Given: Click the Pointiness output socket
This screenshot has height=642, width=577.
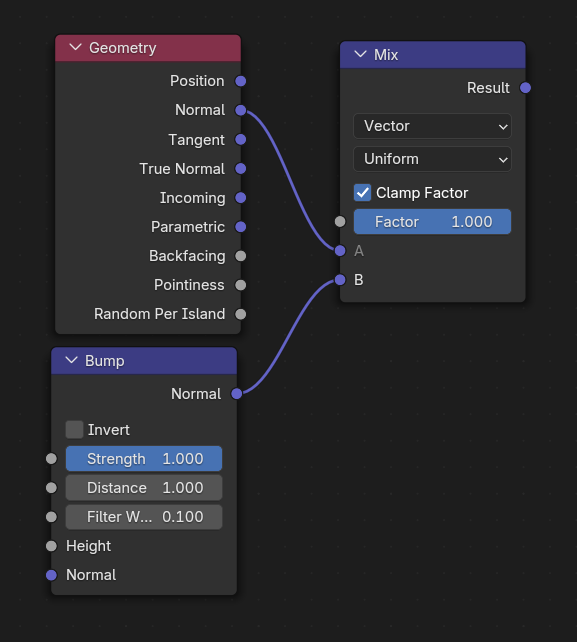Looking at the screenshot, I should 241,285.
